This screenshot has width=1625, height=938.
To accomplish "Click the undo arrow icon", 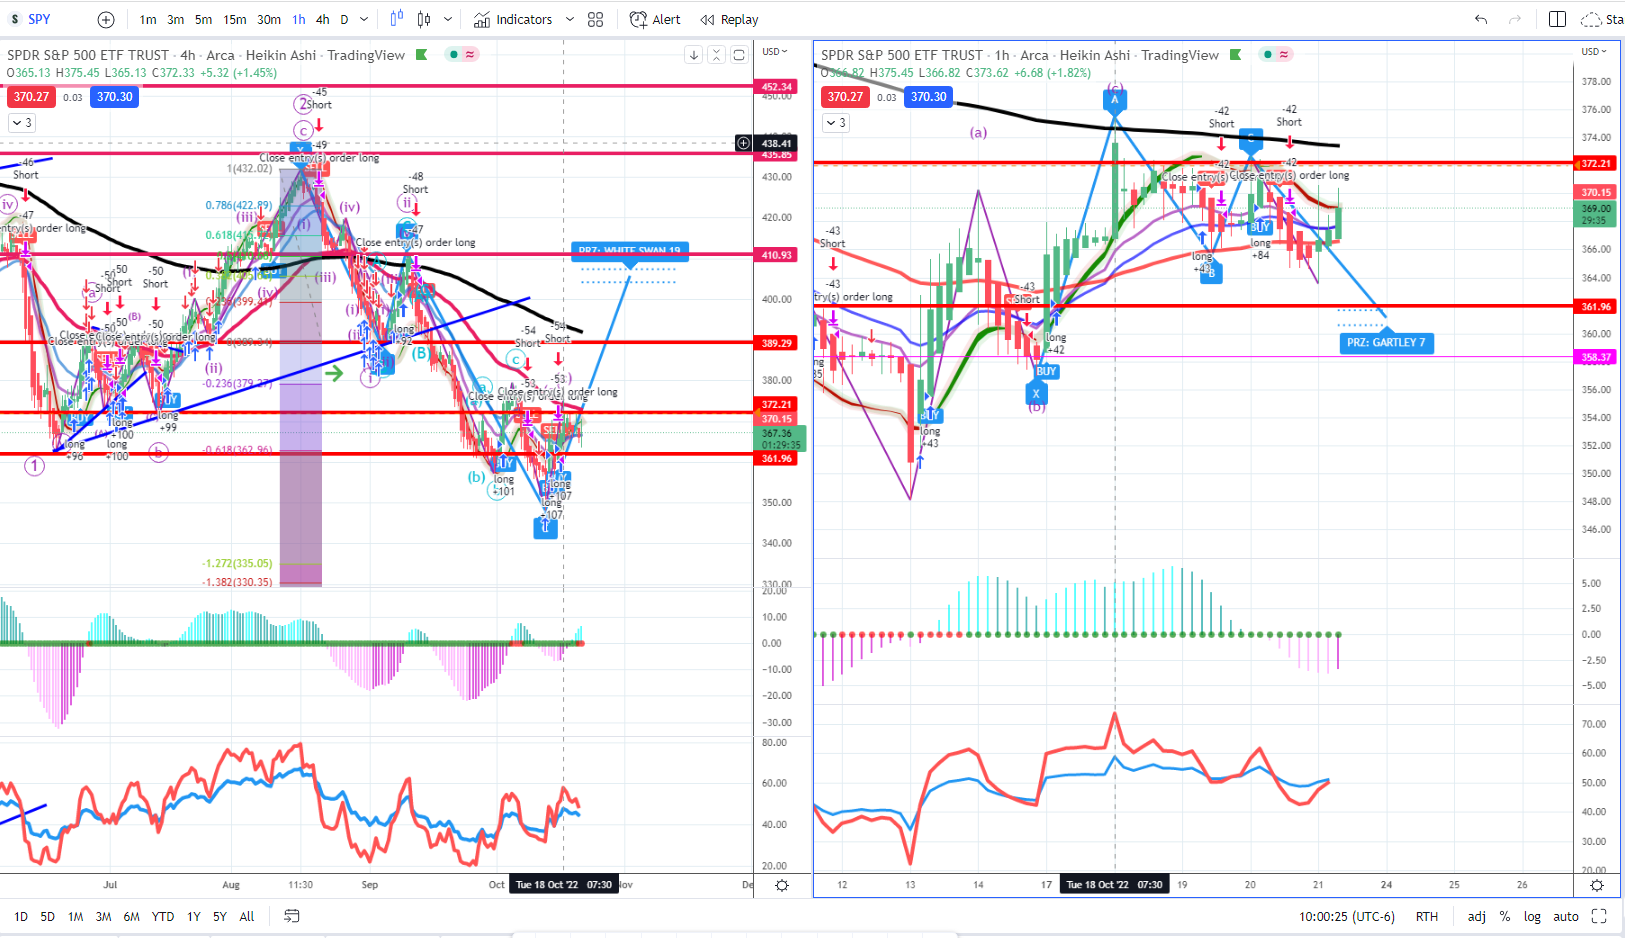I will point(1481,19).
